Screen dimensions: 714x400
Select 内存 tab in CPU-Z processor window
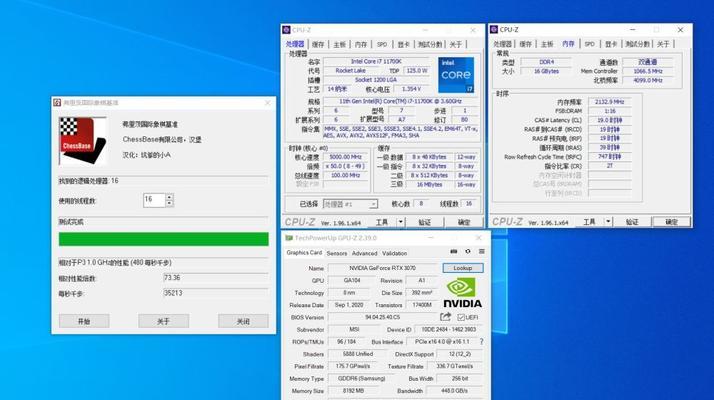361,44
